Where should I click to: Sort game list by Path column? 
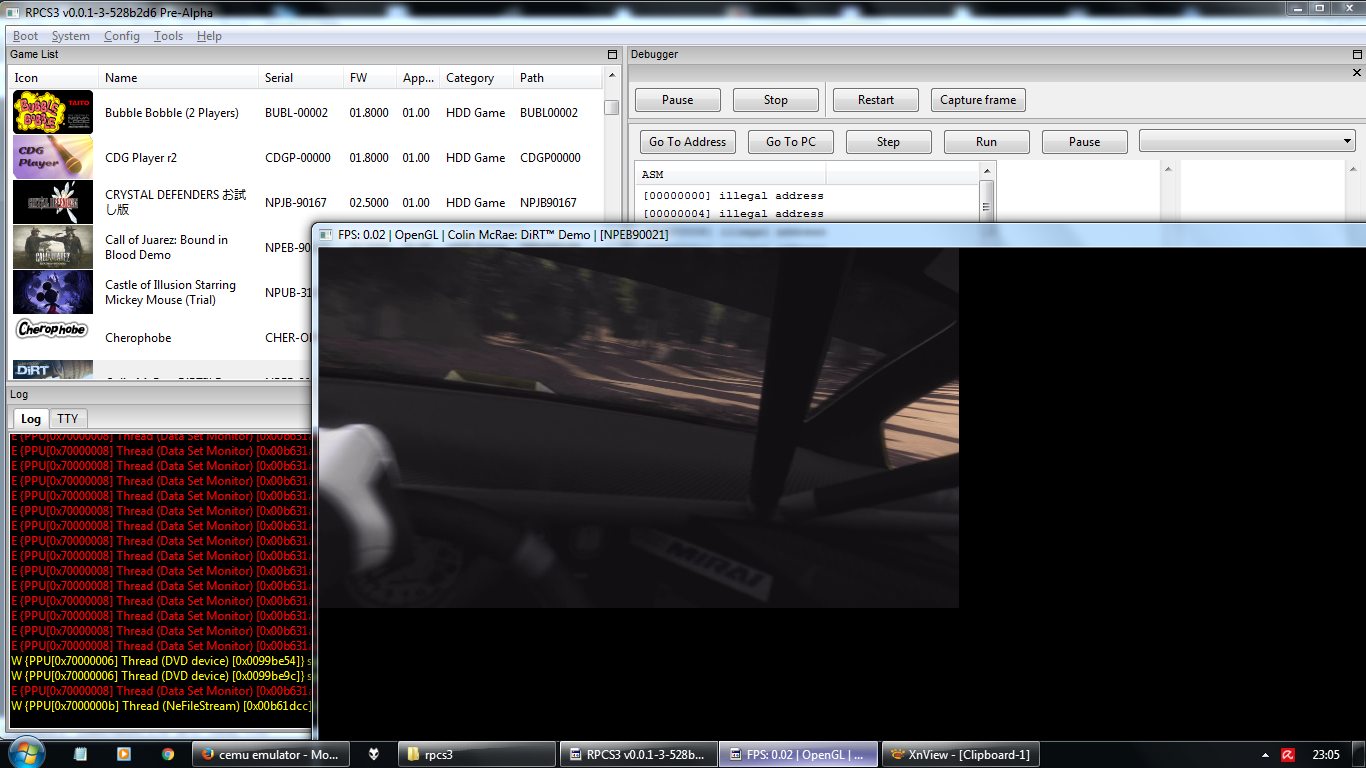pyautogui.click(x=557, y=78)
